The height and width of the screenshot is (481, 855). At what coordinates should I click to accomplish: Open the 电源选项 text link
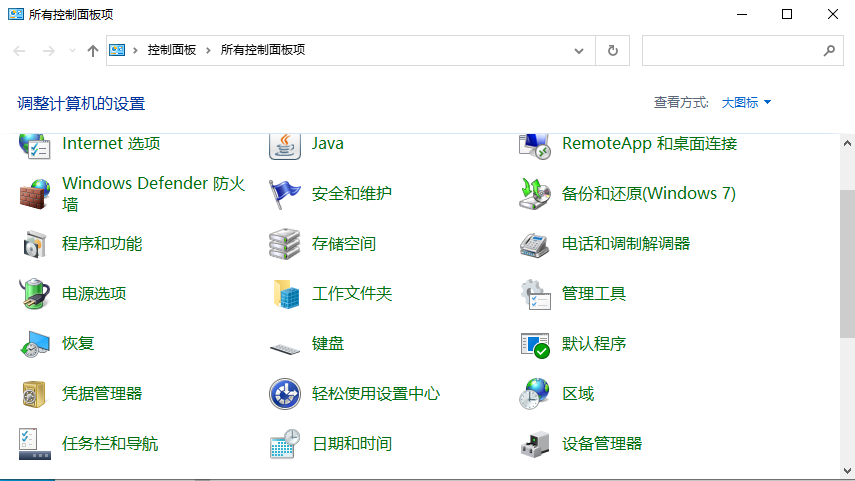(x=94, y=294)
